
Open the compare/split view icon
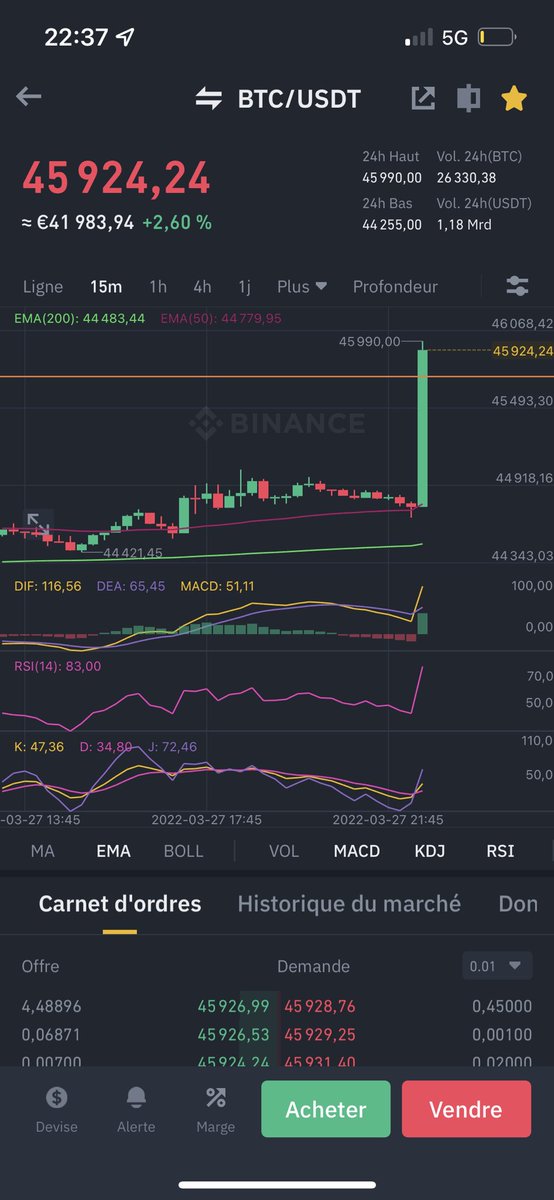[468, 98]
